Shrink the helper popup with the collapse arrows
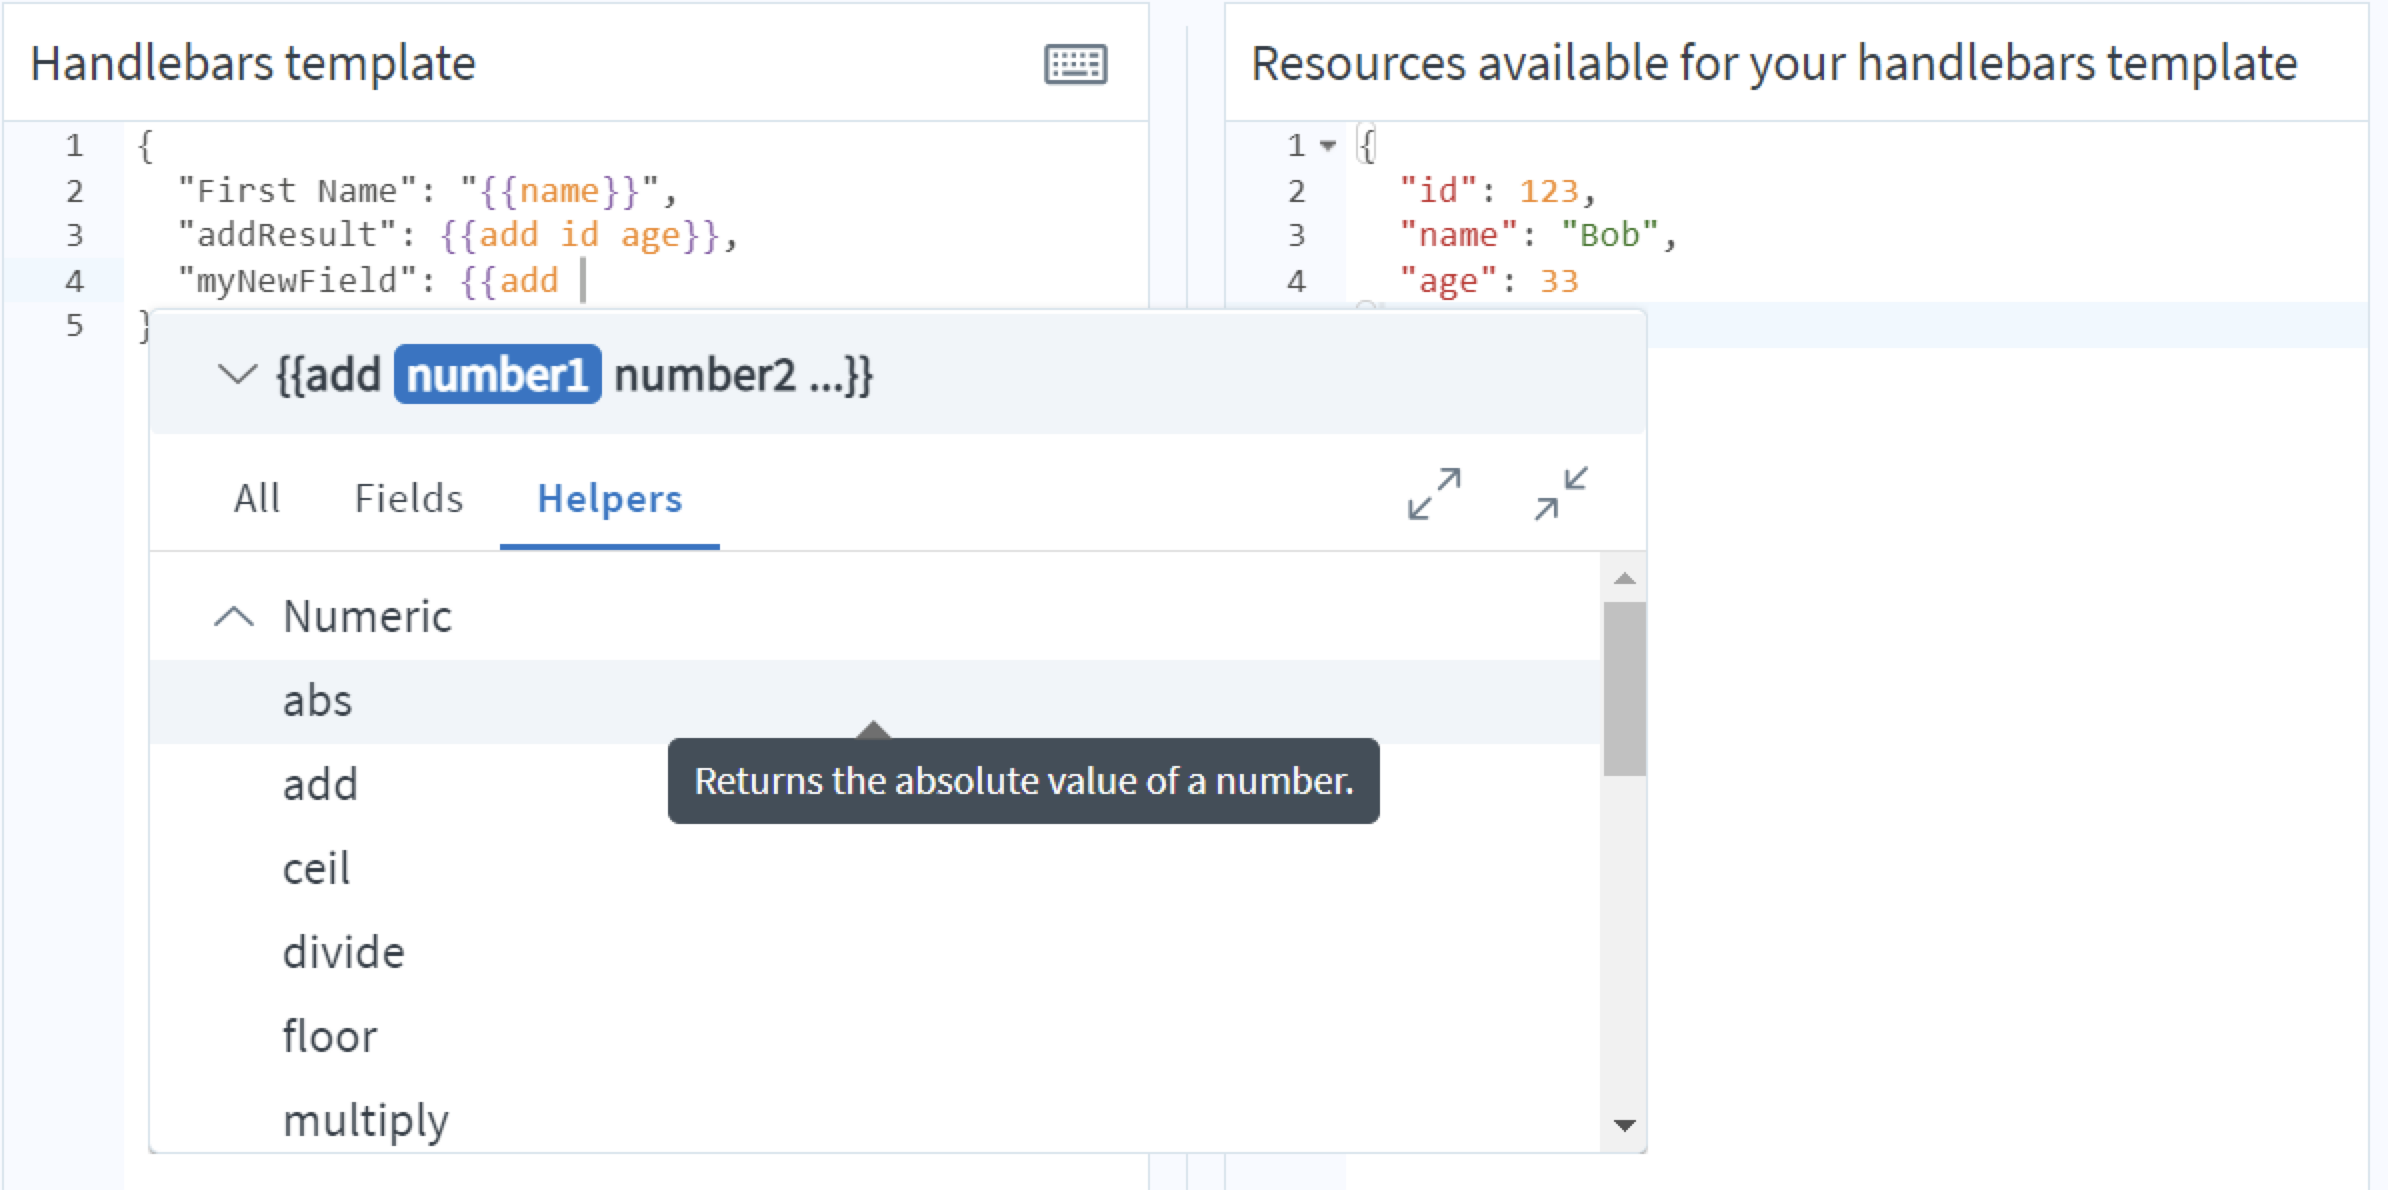 (1561, 494)
